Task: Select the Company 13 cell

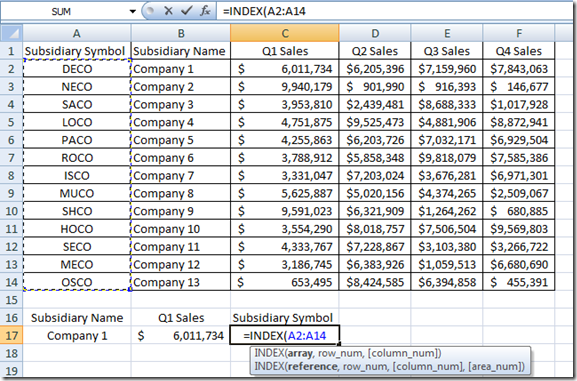Action: pos(181,282)
